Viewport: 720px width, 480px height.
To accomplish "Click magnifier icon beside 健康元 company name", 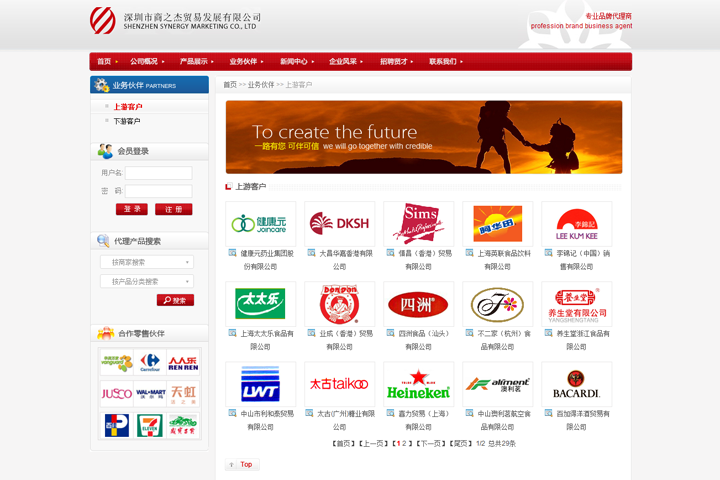I will point(232,253).
